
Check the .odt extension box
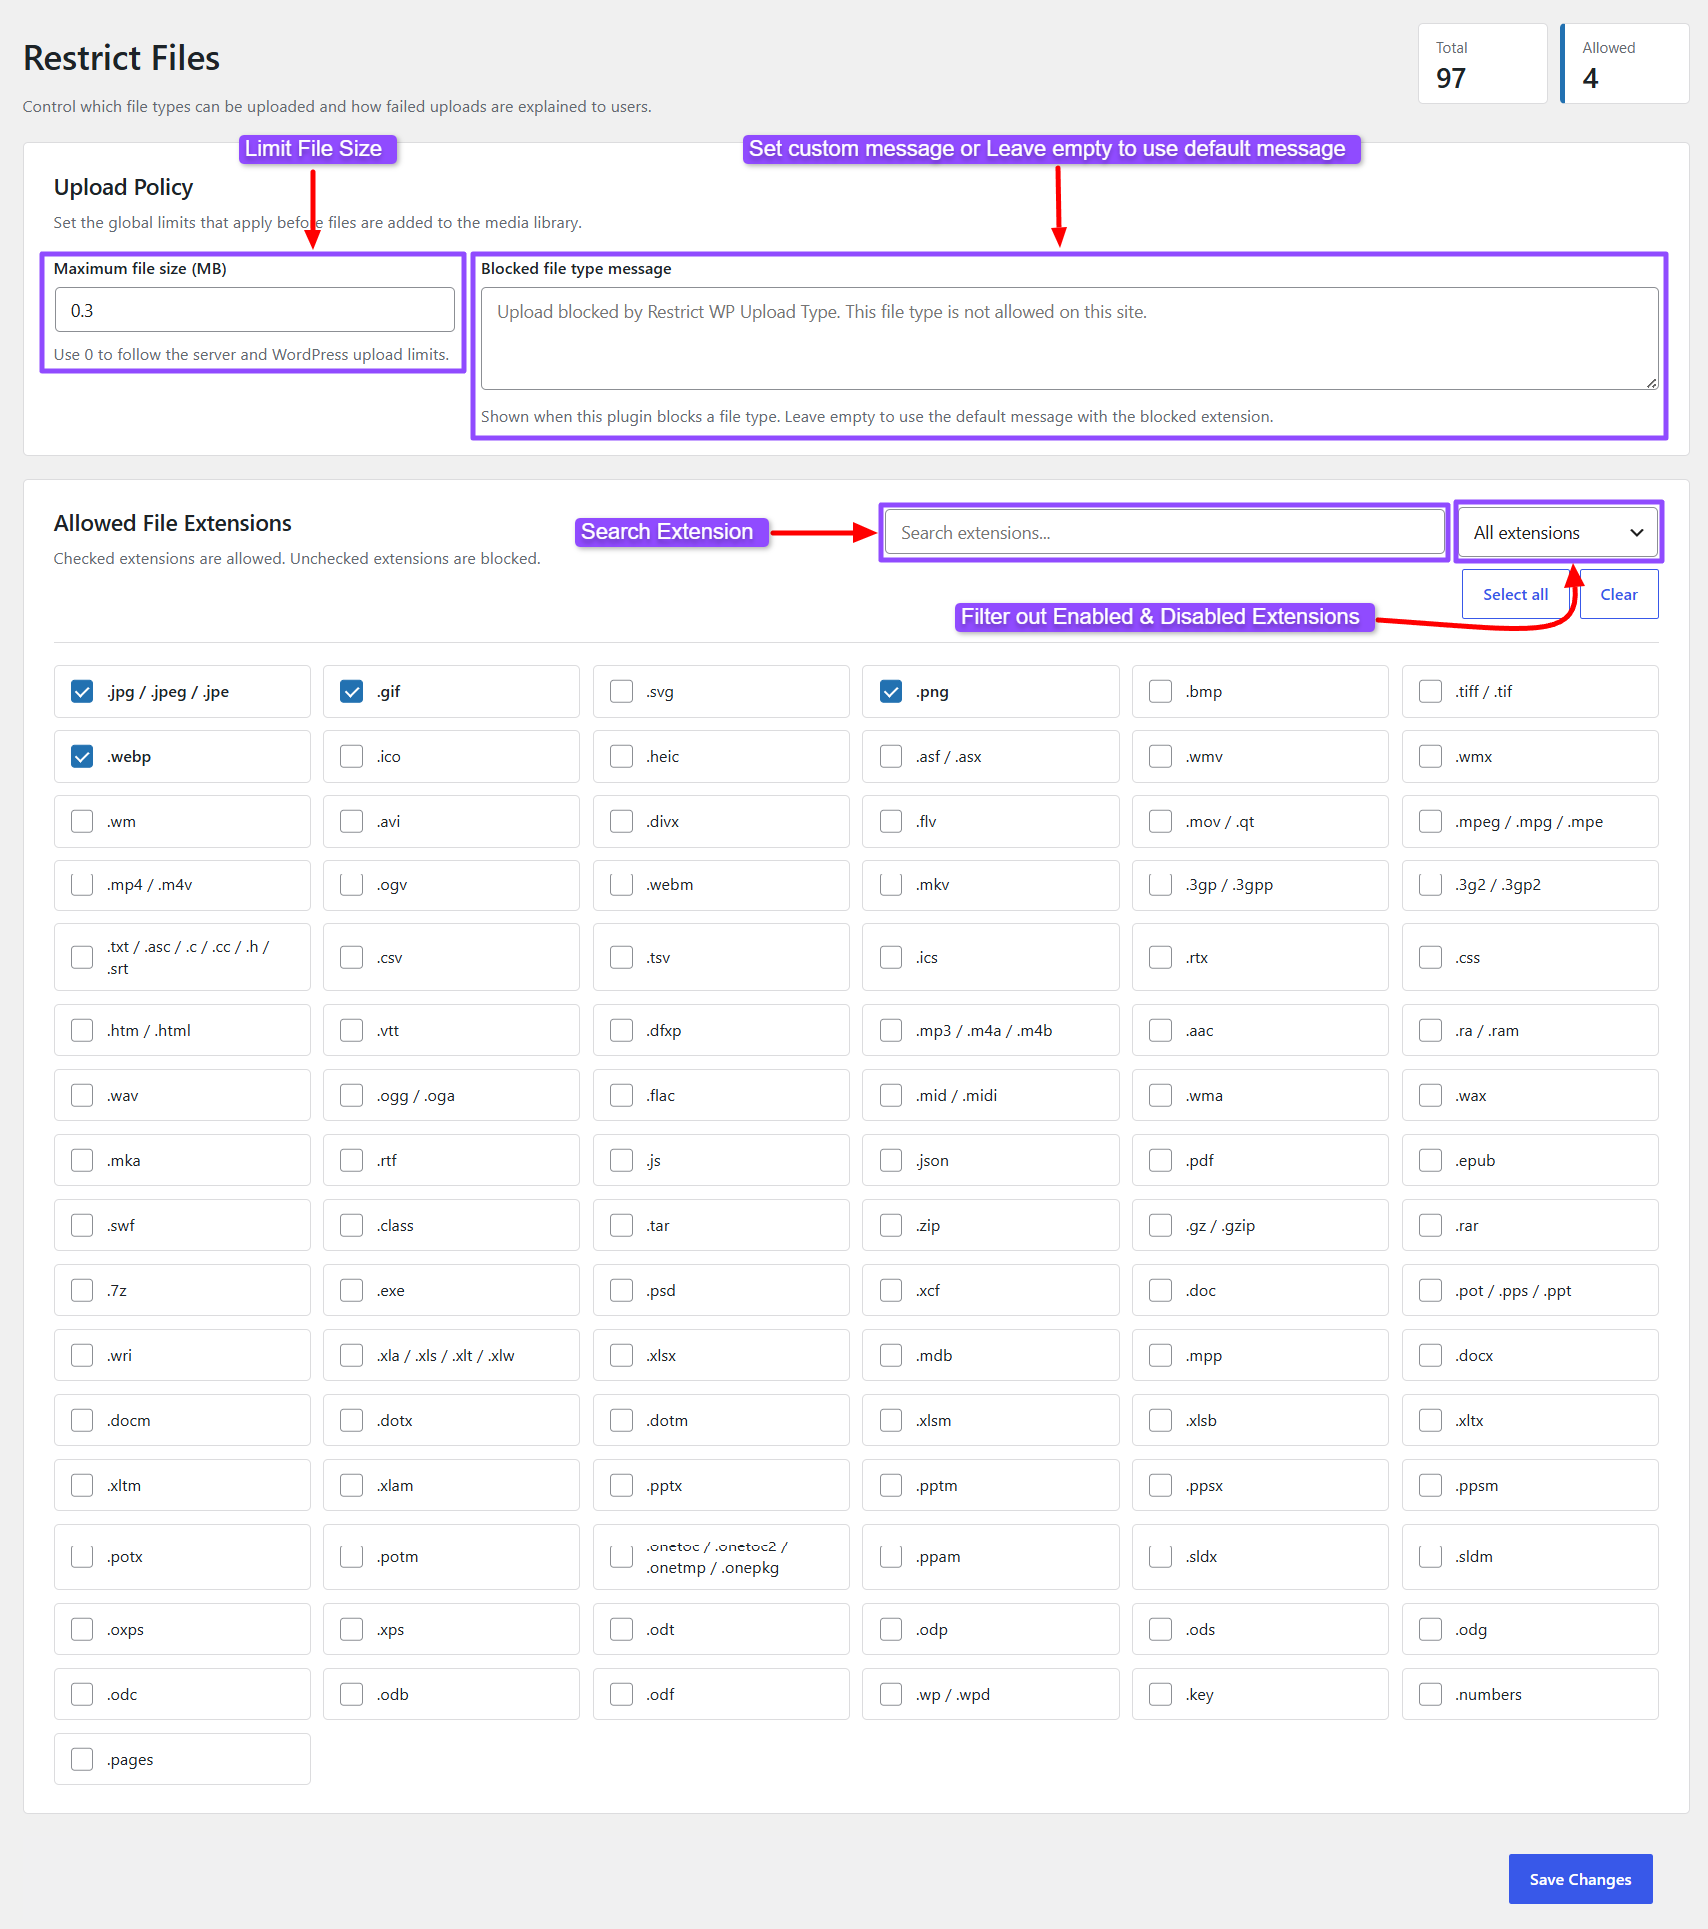[x=621, y=1630]
